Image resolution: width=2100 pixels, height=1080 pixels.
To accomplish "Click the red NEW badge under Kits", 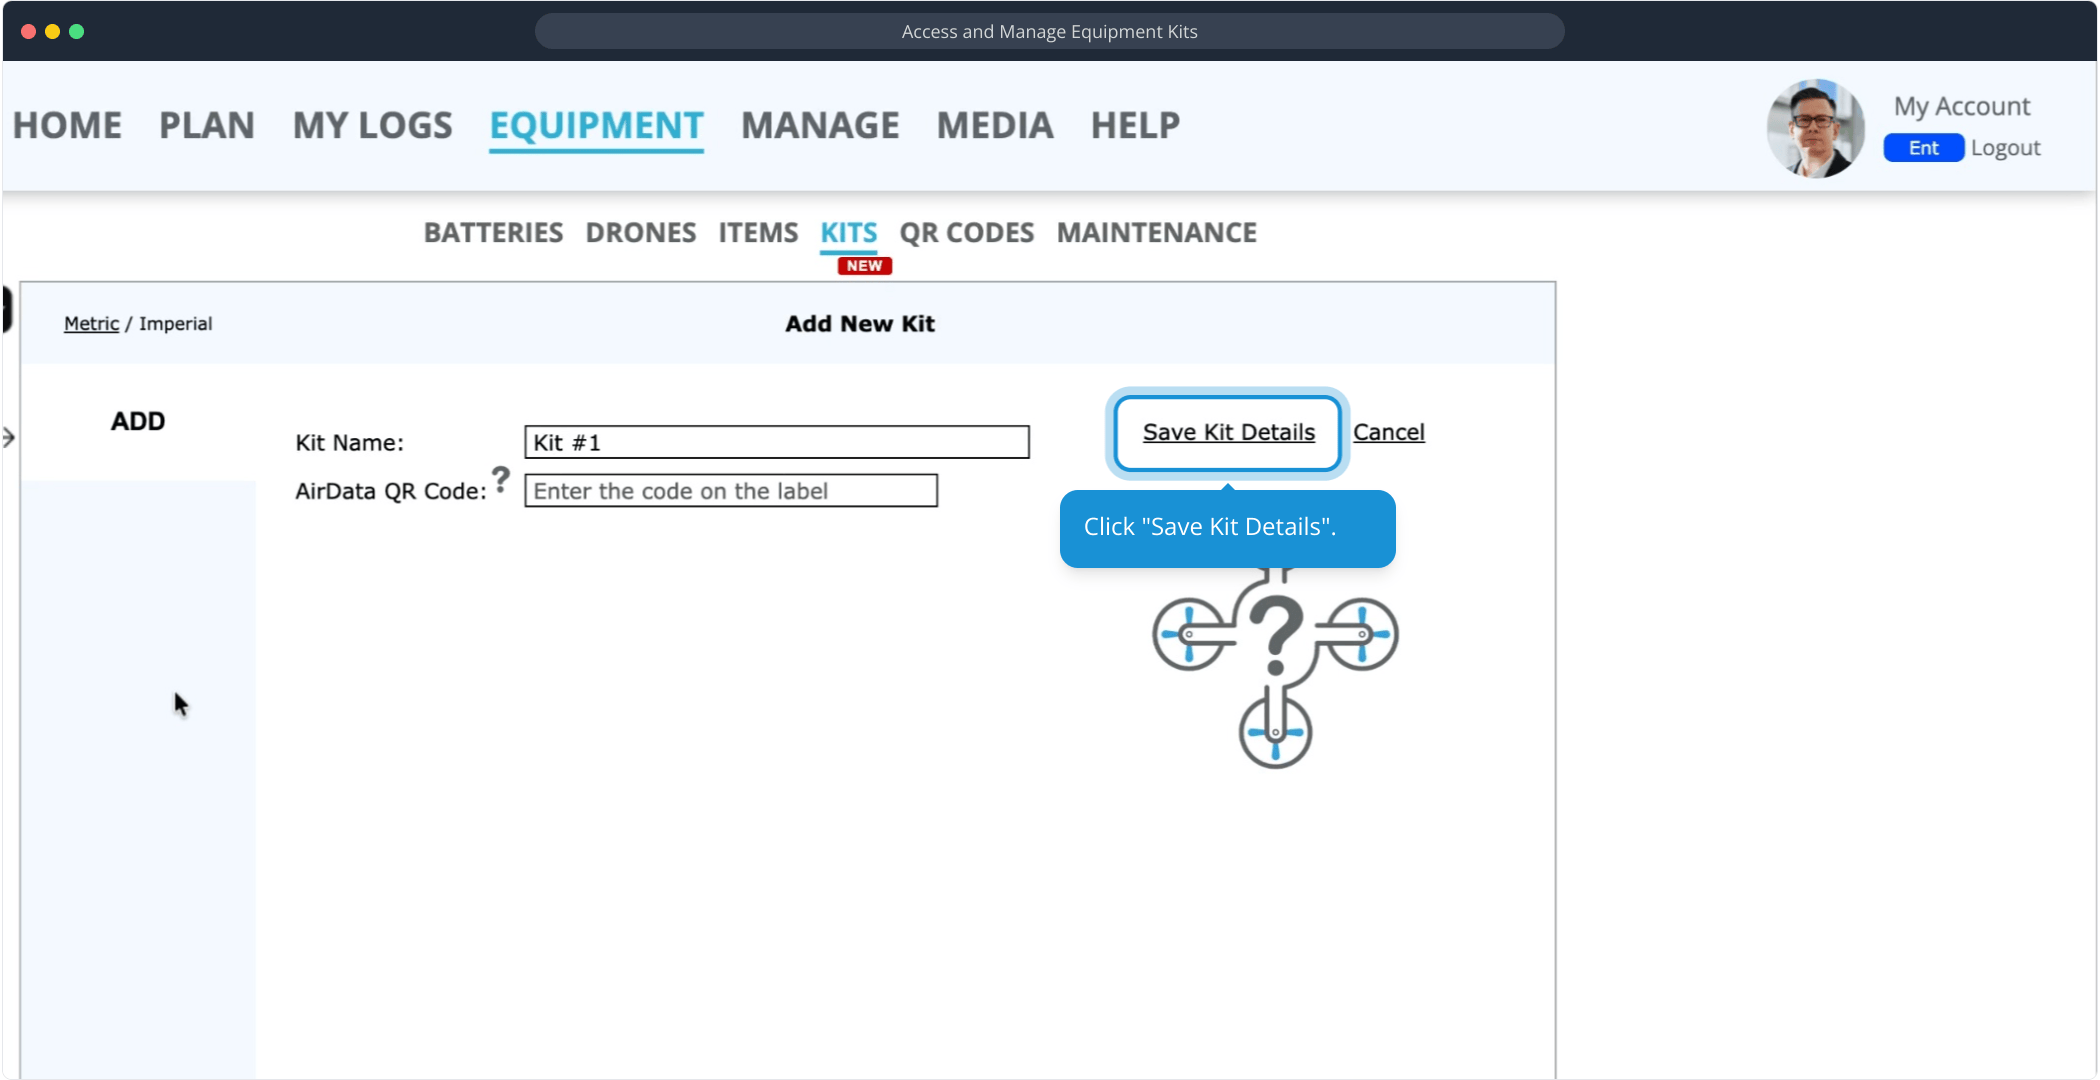I will click(x=864, y=266).
